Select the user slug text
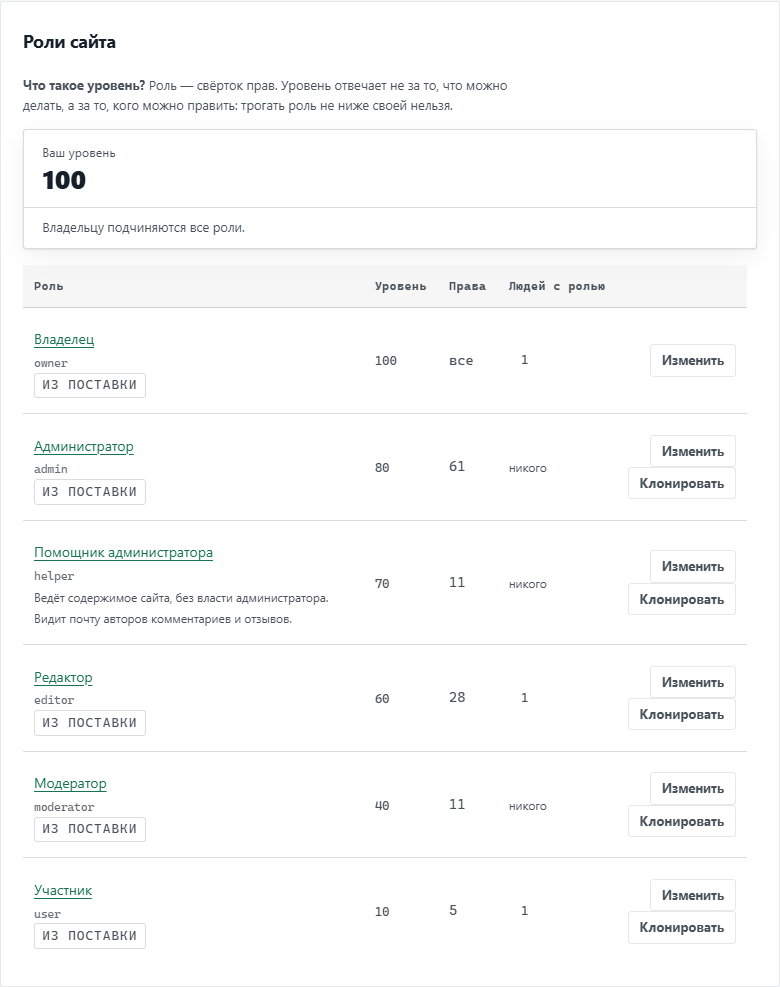This screenshot has width=780, height=987. pyautogui.click(x=47, y=914)
